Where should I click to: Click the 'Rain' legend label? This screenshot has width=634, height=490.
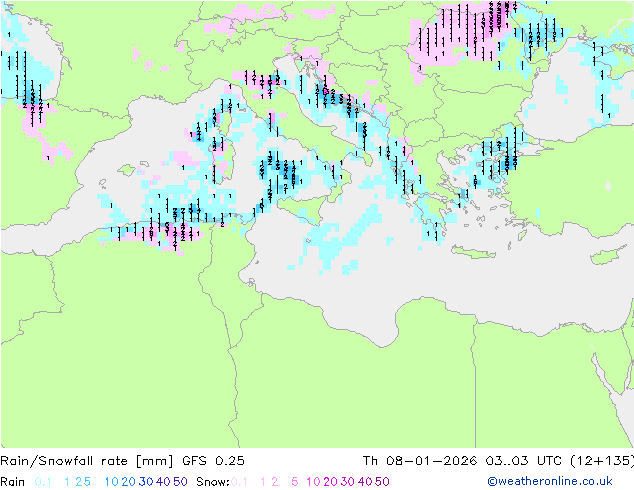click(x=13, y=482)
